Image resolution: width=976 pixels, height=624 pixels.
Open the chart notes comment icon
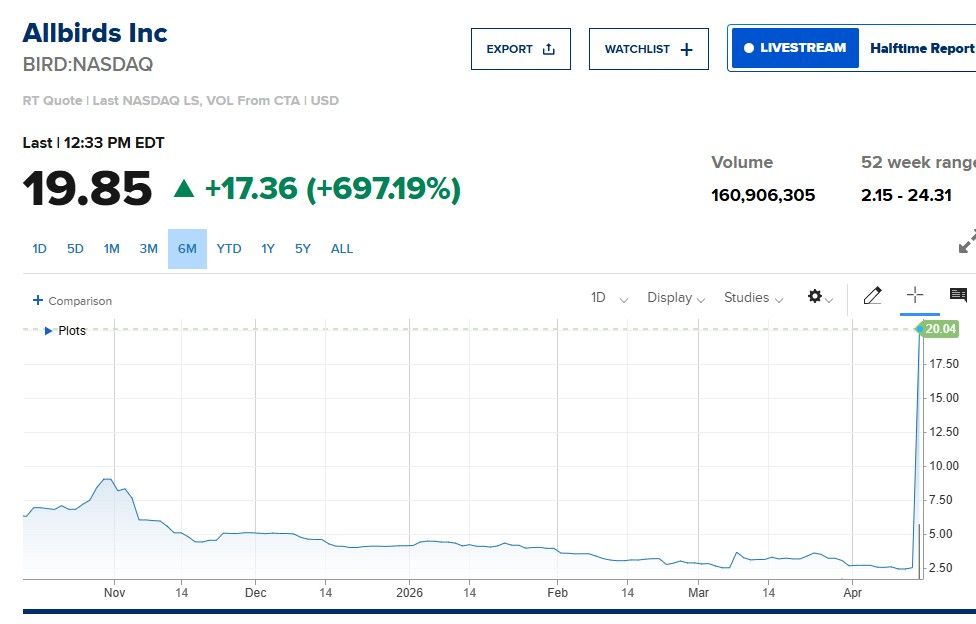(x=957, y=295)
